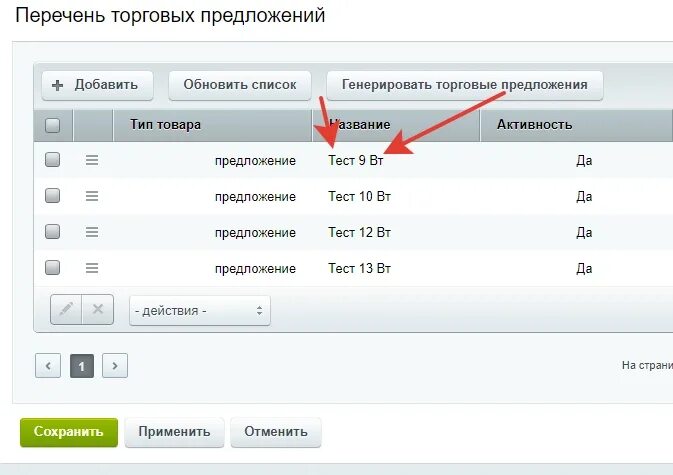Click Да activity value in Тест 9 Вт row
This screenshot has width=673, height=475.
pos(584,161)
